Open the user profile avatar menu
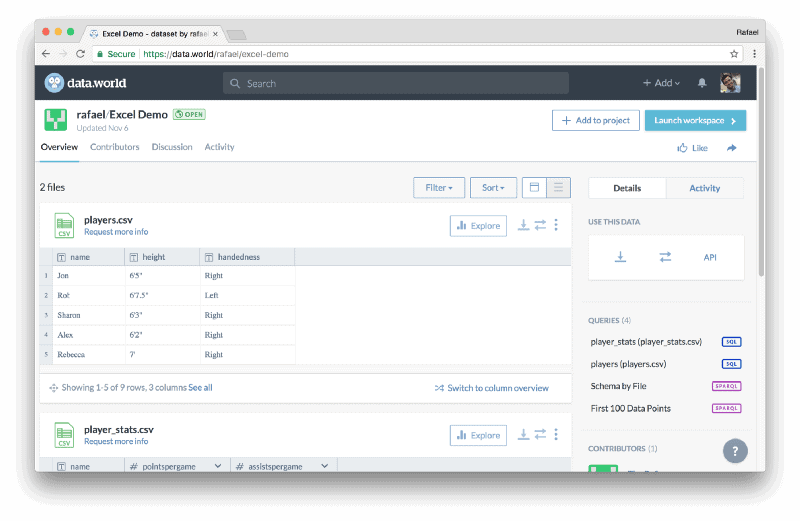800x521 pixels. coord(730,83)
